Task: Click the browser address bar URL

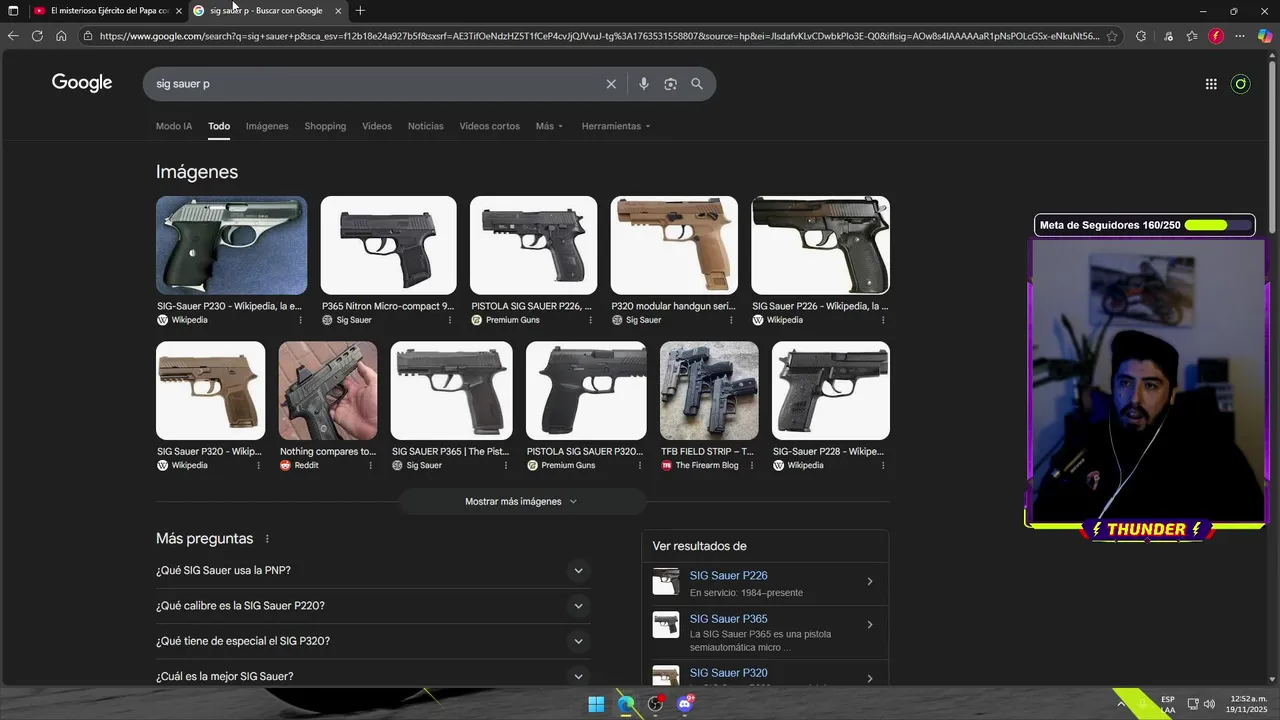Action: point(598,36)
